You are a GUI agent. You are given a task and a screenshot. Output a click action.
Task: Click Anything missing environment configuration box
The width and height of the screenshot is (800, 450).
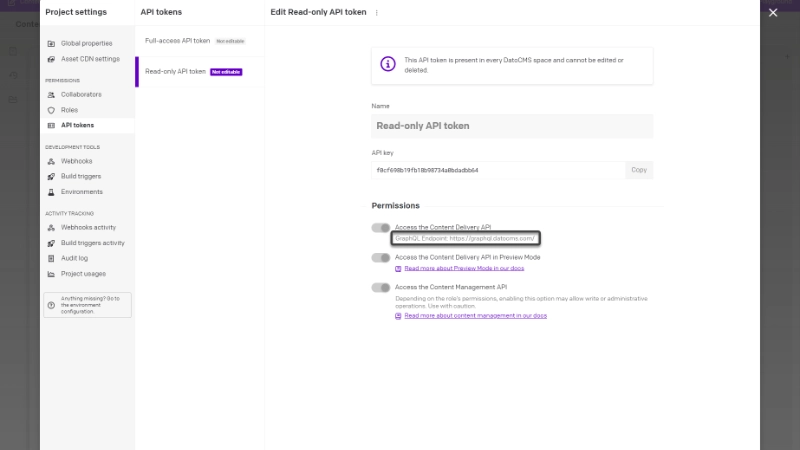[x=87, y=305]
